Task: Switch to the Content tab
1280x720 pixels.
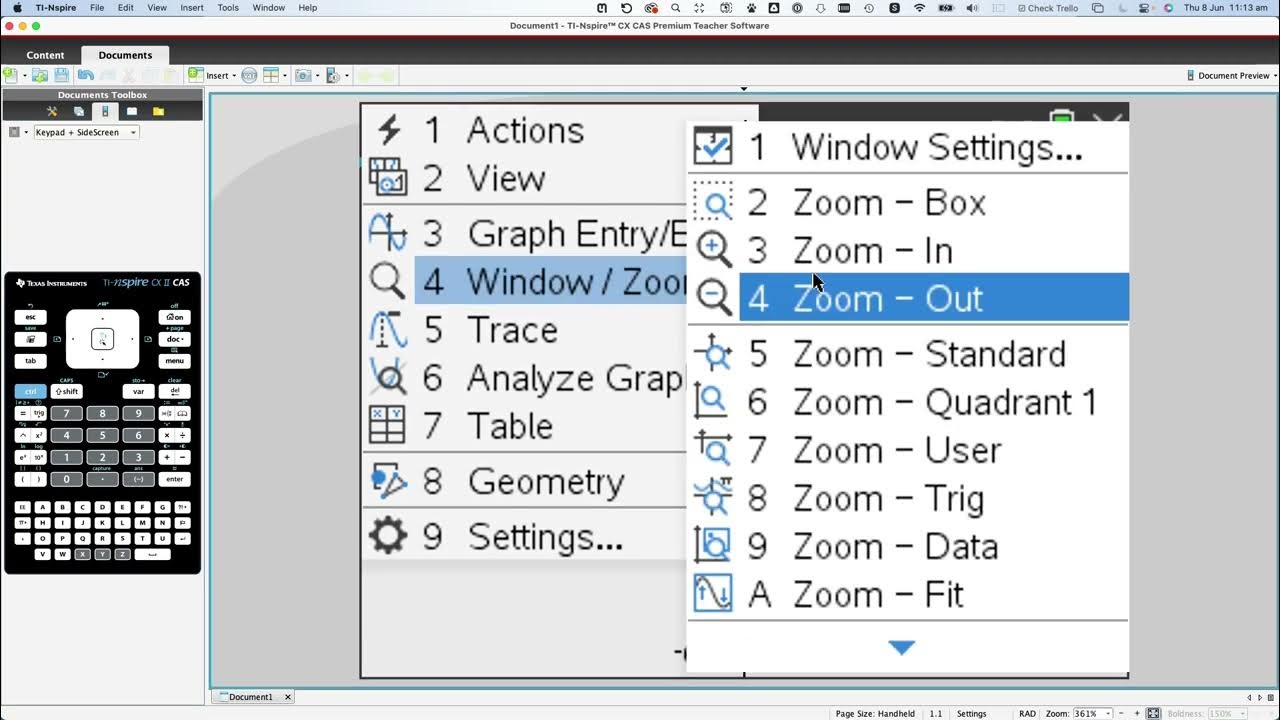Action: click(x=45, y=55)
